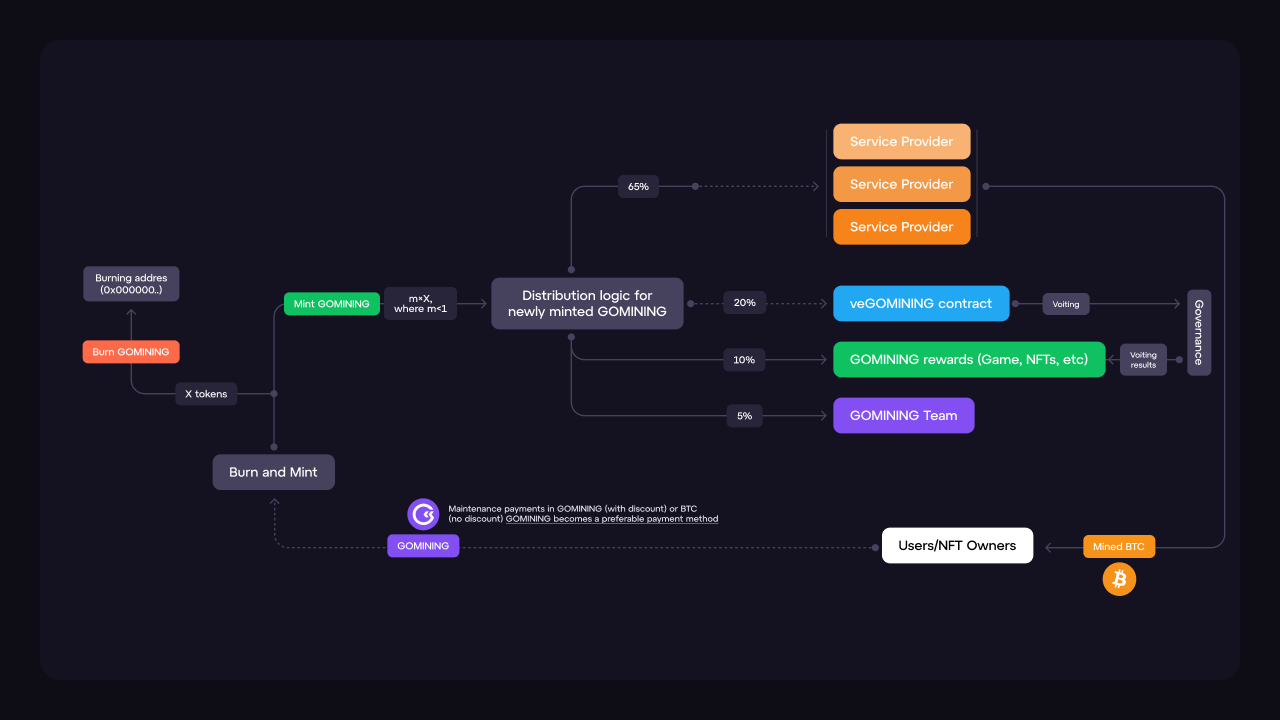Viewport: 1280px width, 720px height.
Task: Select the purple GOMINING Team box
Action: coord(903,415)
